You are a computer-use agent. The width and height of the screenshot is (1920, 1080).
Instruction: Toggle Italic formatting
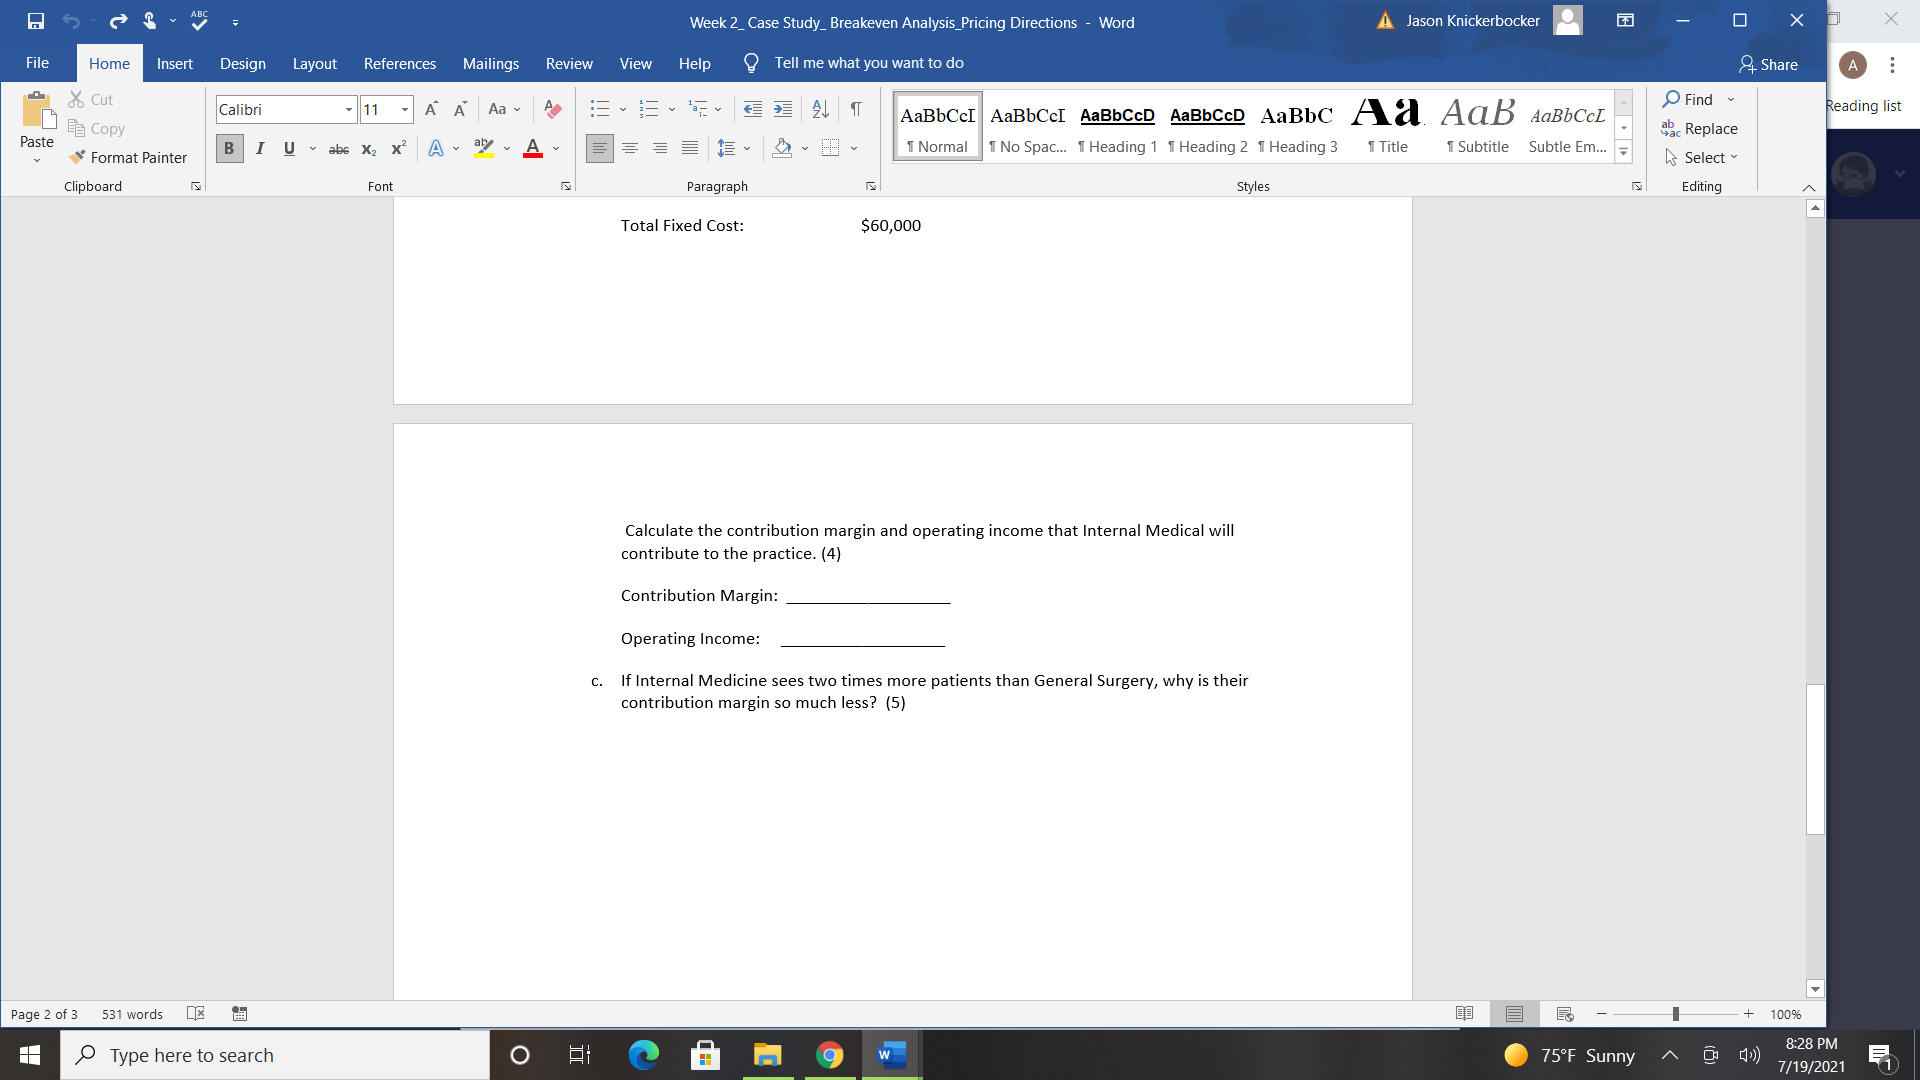(260, 149)
